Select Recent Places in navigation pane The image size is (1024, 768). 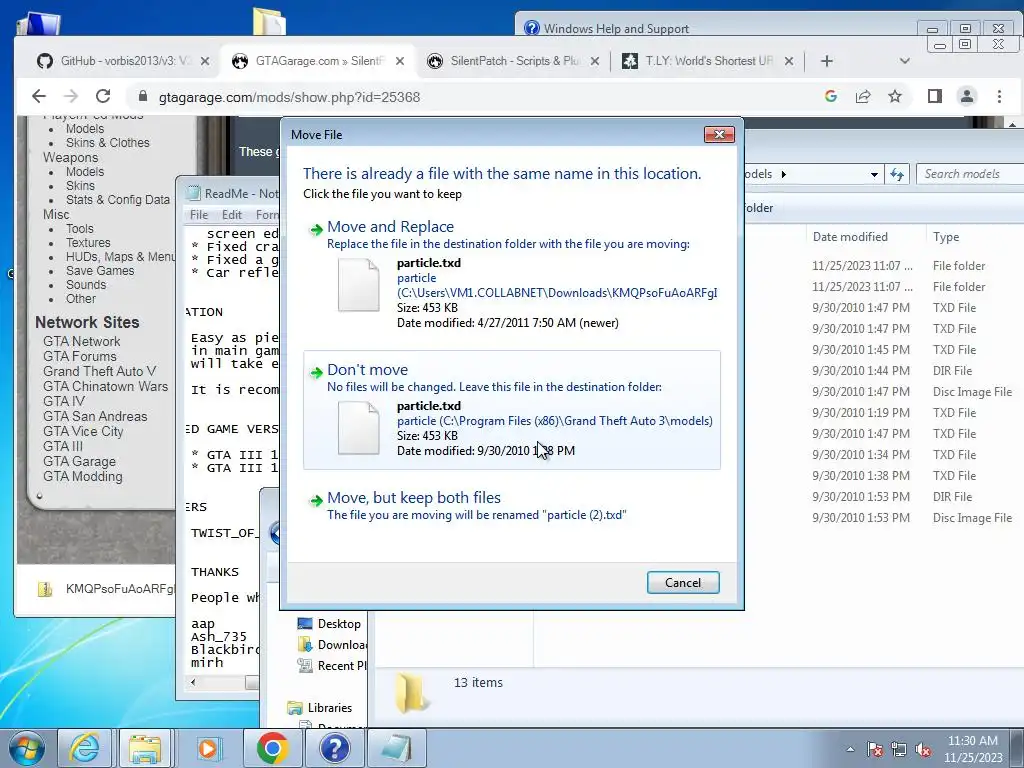click(x=332, y=665)
